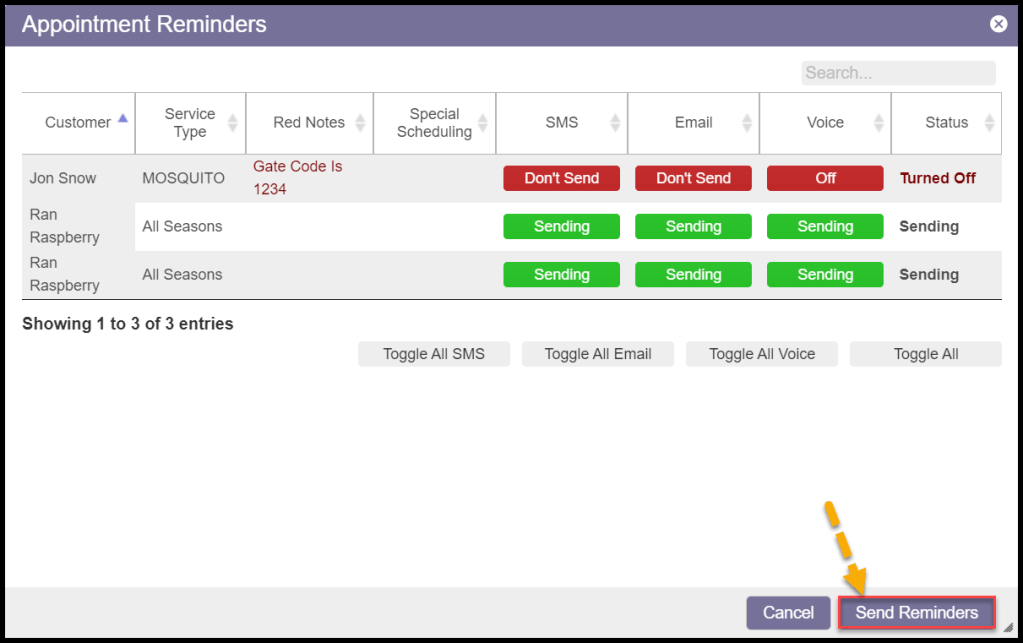Sort by Special Scheduling column arrows

click(x=483, y=123)
